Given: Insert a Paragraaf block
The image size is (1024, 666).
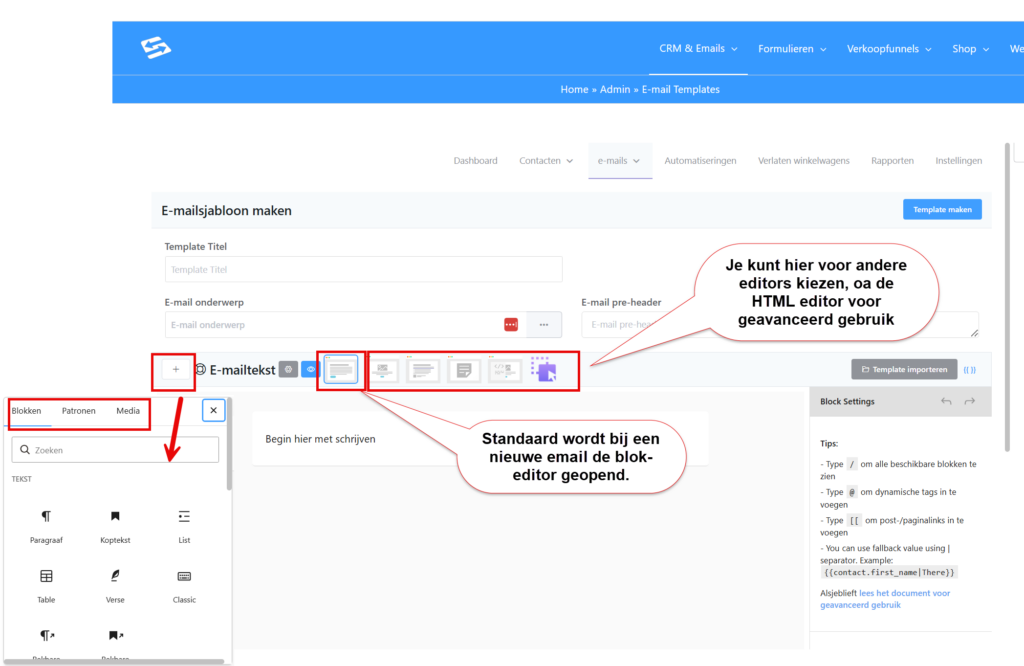Looking at the screenshot, I should click(46, 524).
